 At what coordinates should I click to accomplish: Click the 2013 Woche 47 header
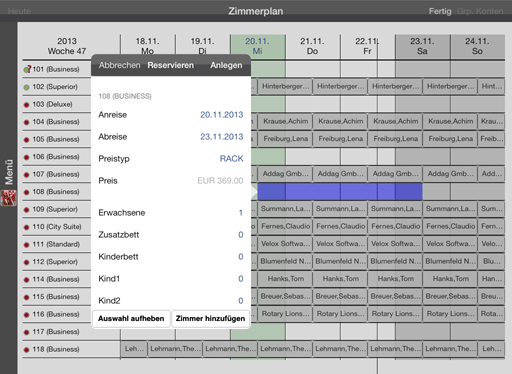click(x=67, y=46)
